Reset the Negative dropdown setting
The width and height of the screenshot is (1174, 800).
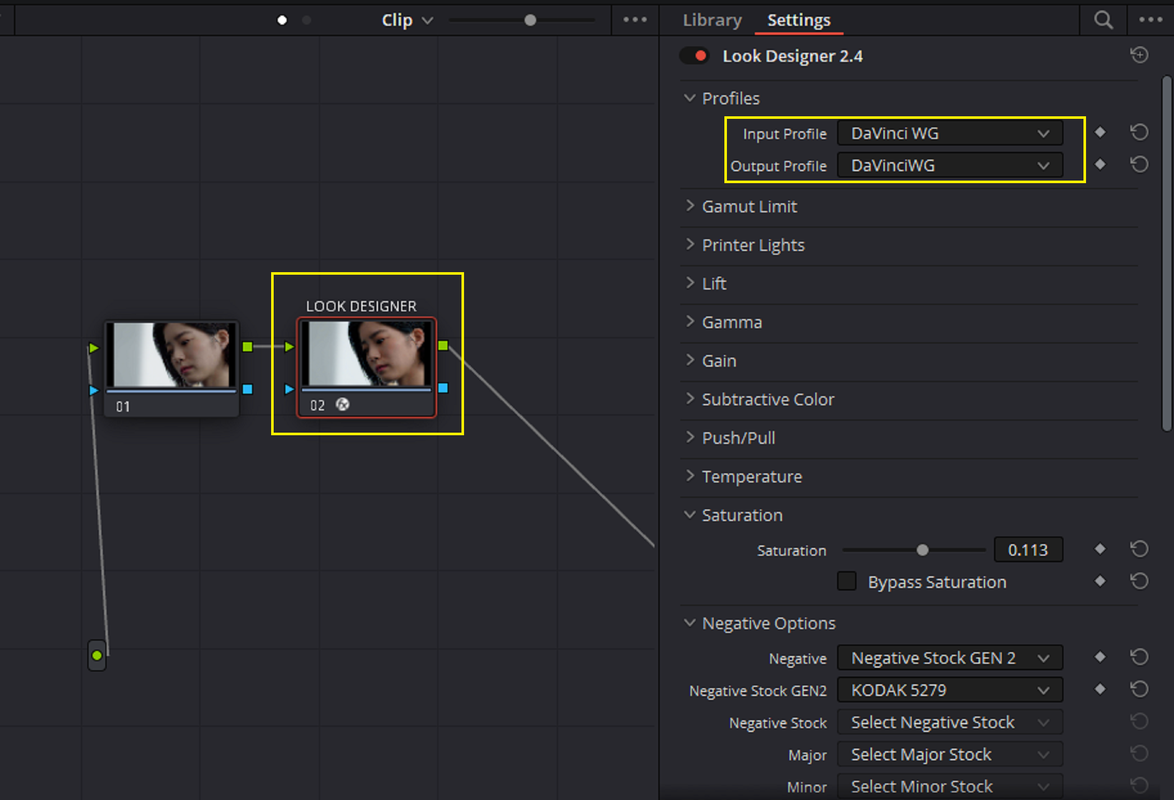pyautogui.click(x=1139, y=657)
